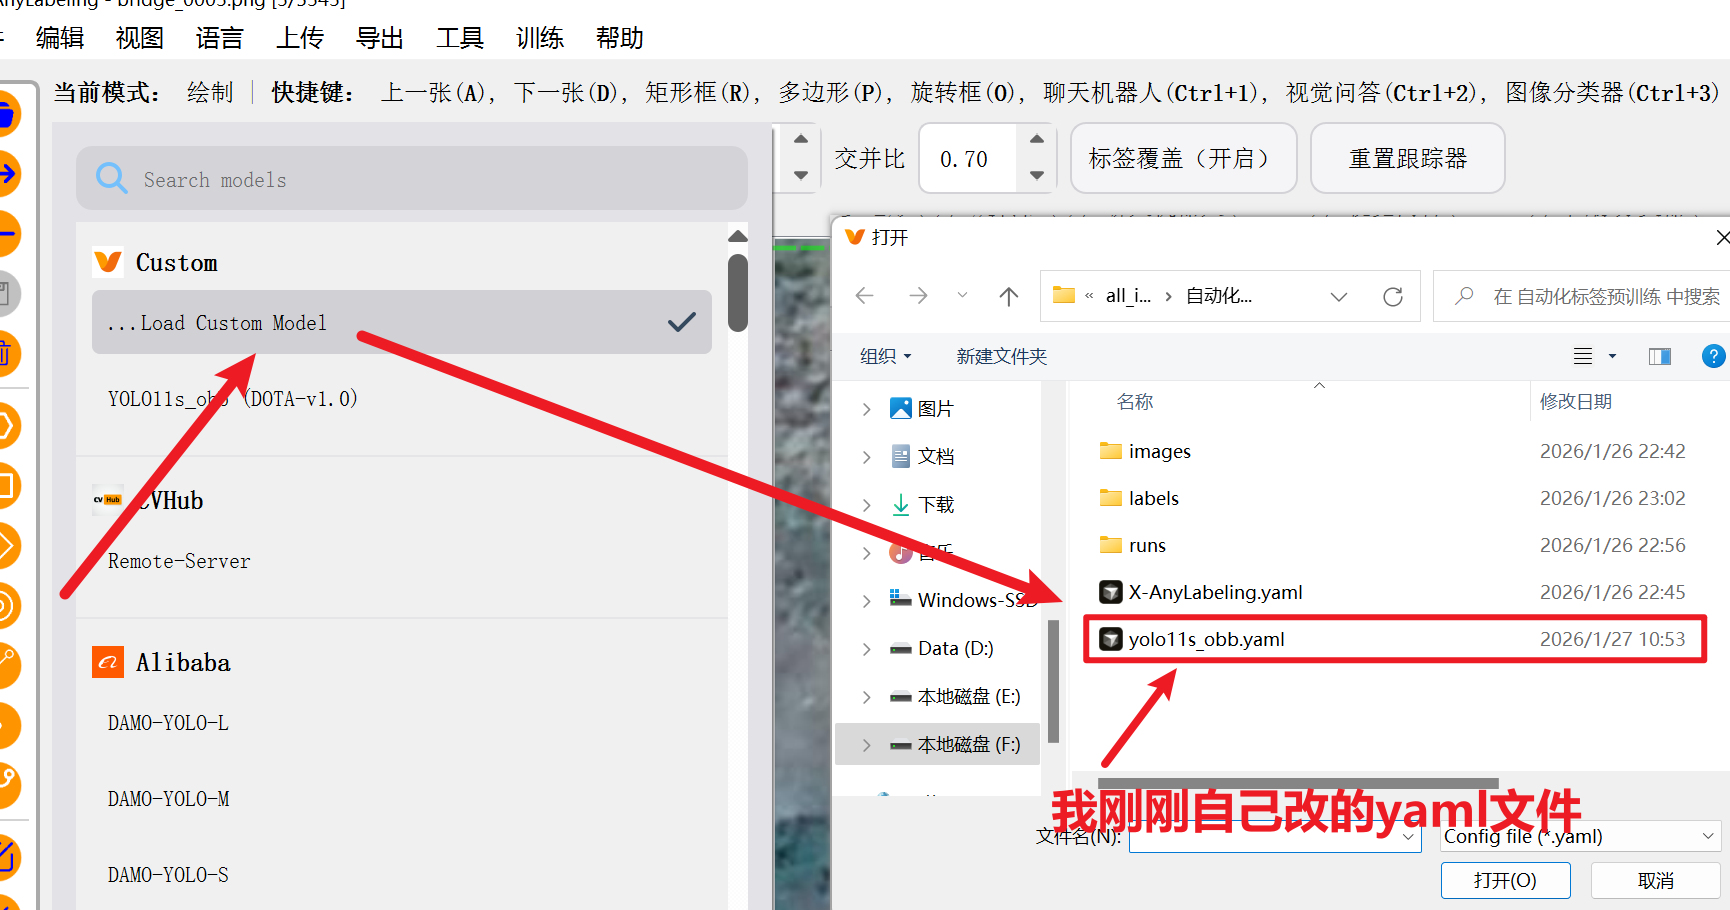Click the 打开(O) button
The width and height of the screenshot is (1730, 910).
click(1505, 880)
